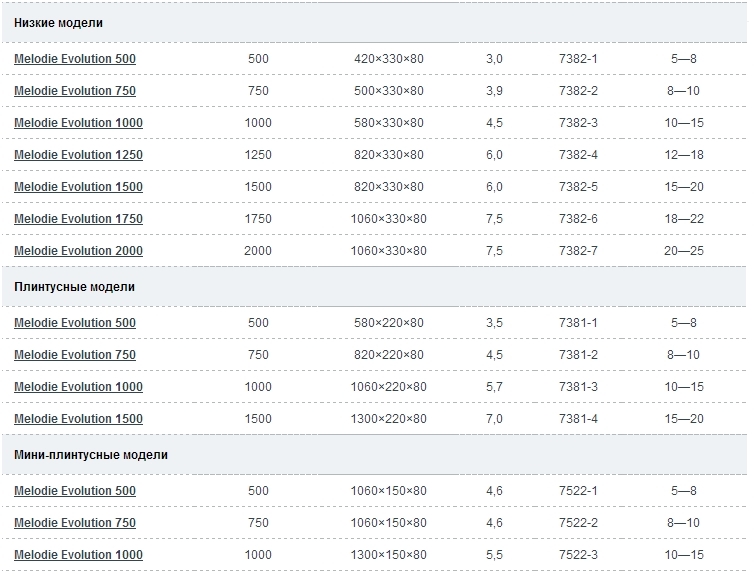Select the 'Мини-плинтусные модели' section heading
Screen dimensions: 756x576
(91, 455)
